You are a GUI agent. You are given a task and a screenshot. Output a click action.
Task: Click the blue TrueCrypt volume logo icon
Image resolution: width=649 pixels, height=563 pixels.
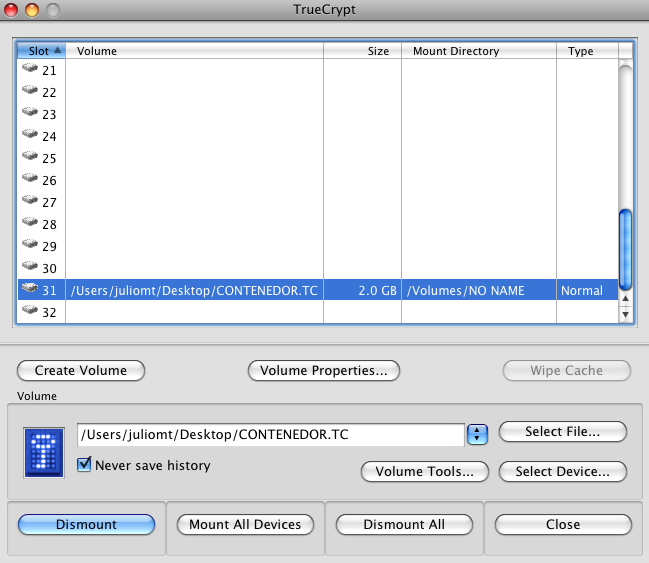click(44, 452)
